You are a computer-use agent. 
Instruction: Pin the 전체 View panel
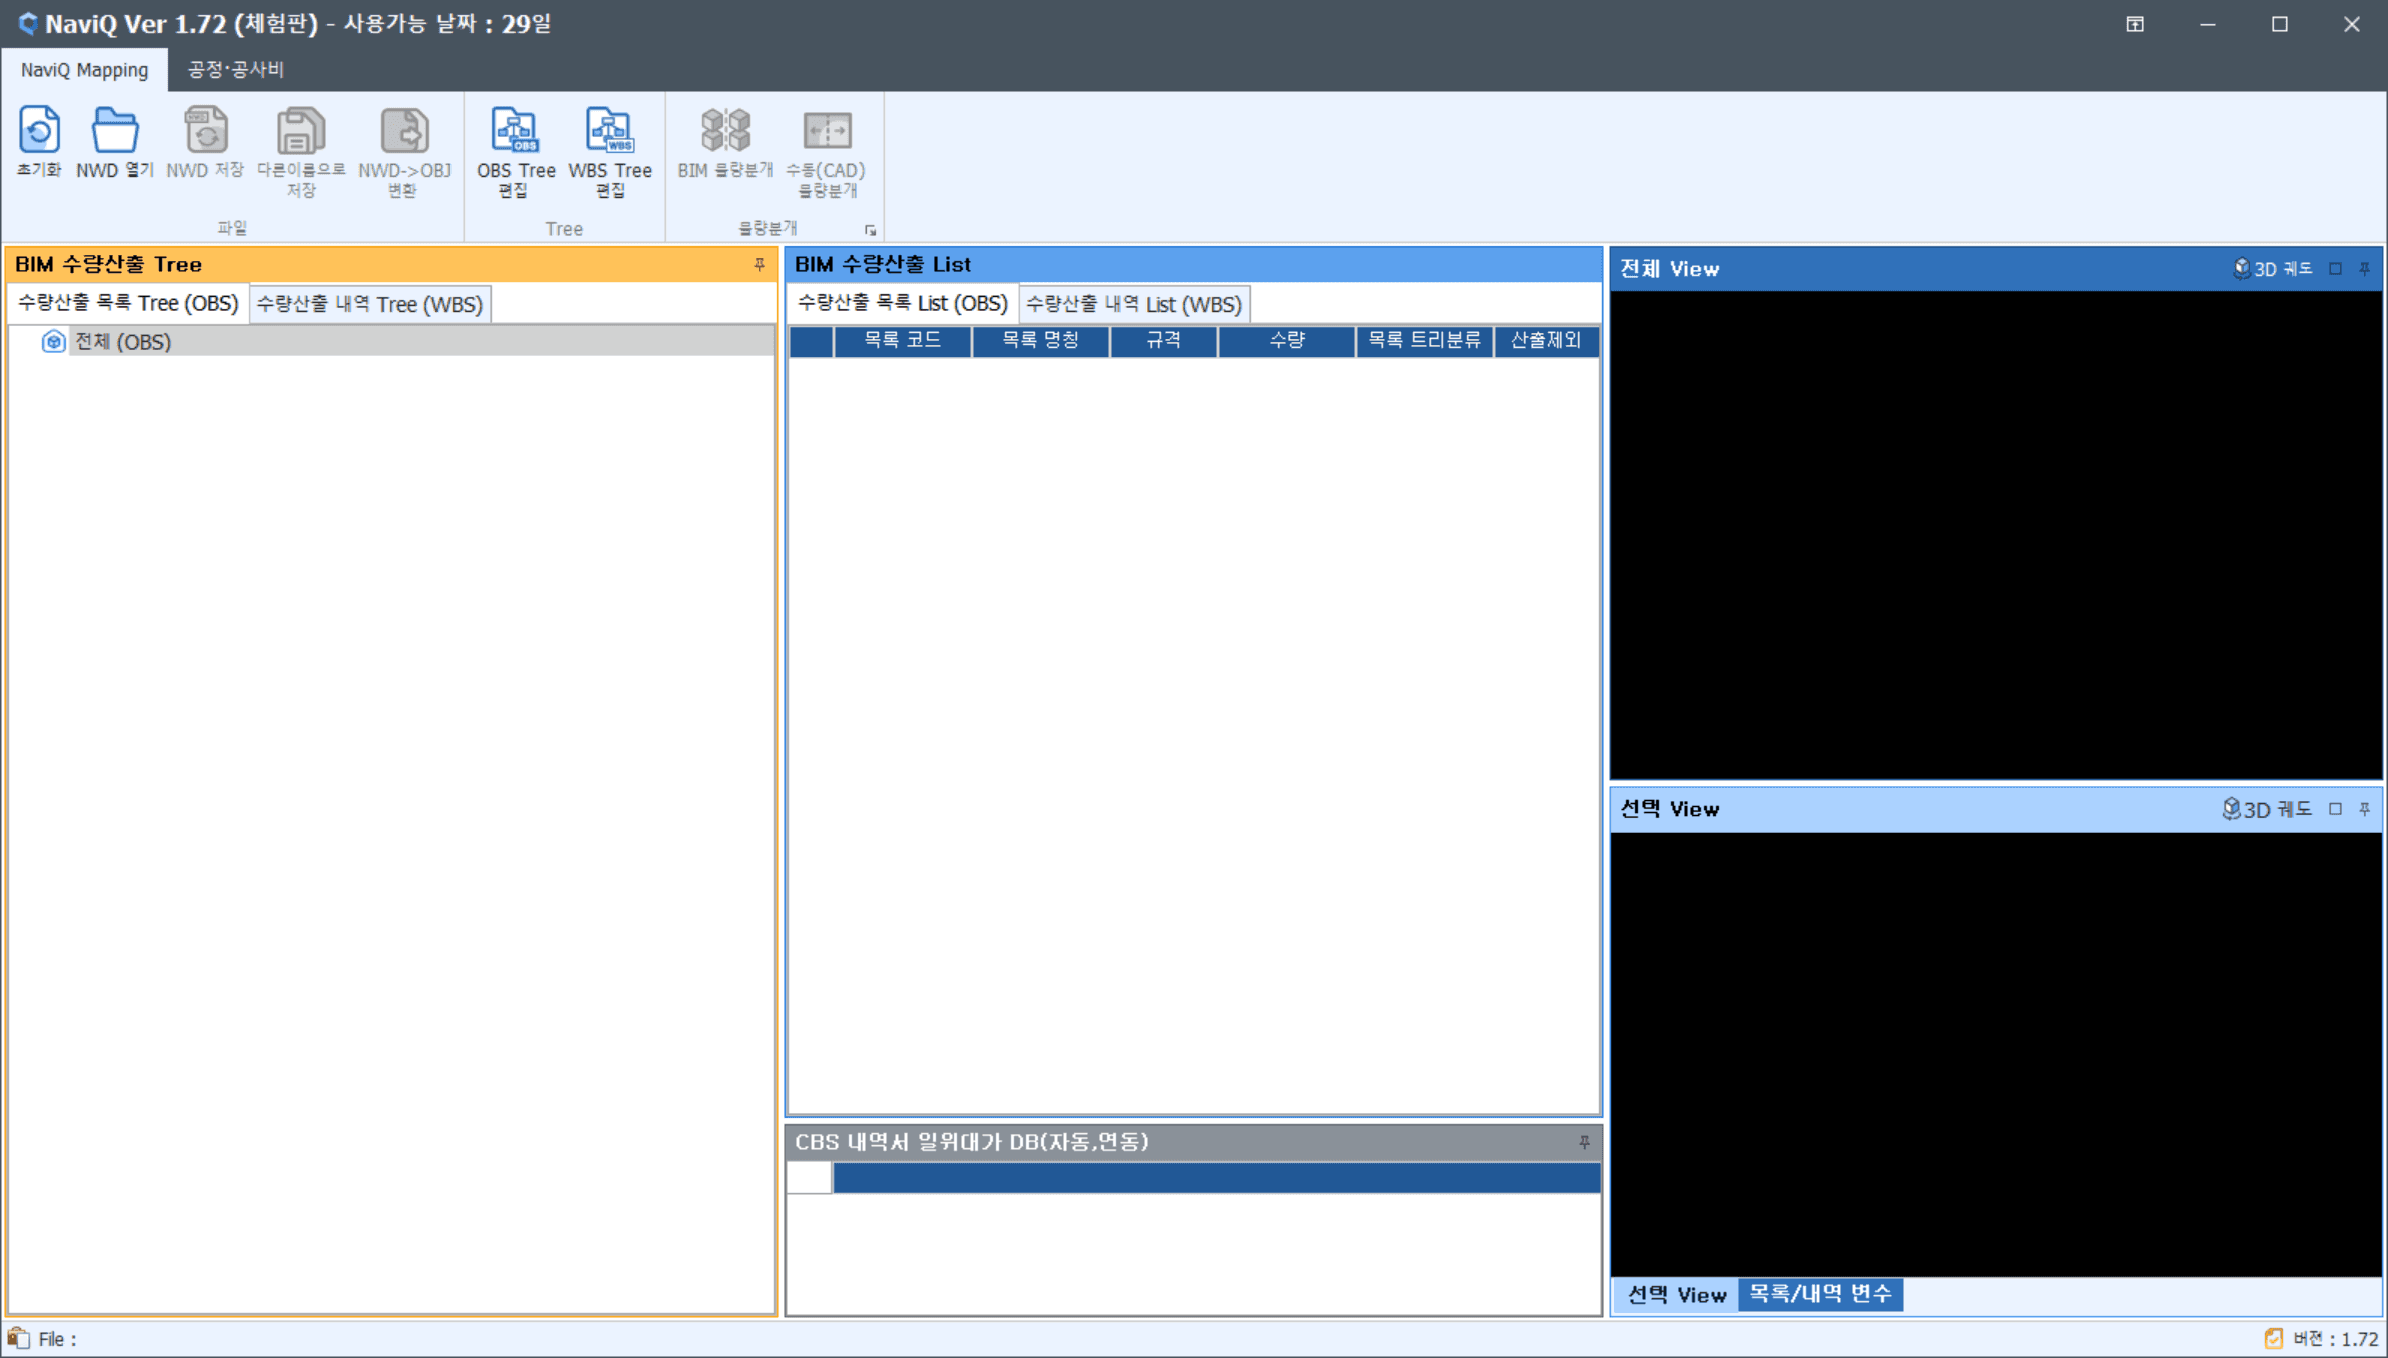pyautogui.click(x=2364, y=269)
